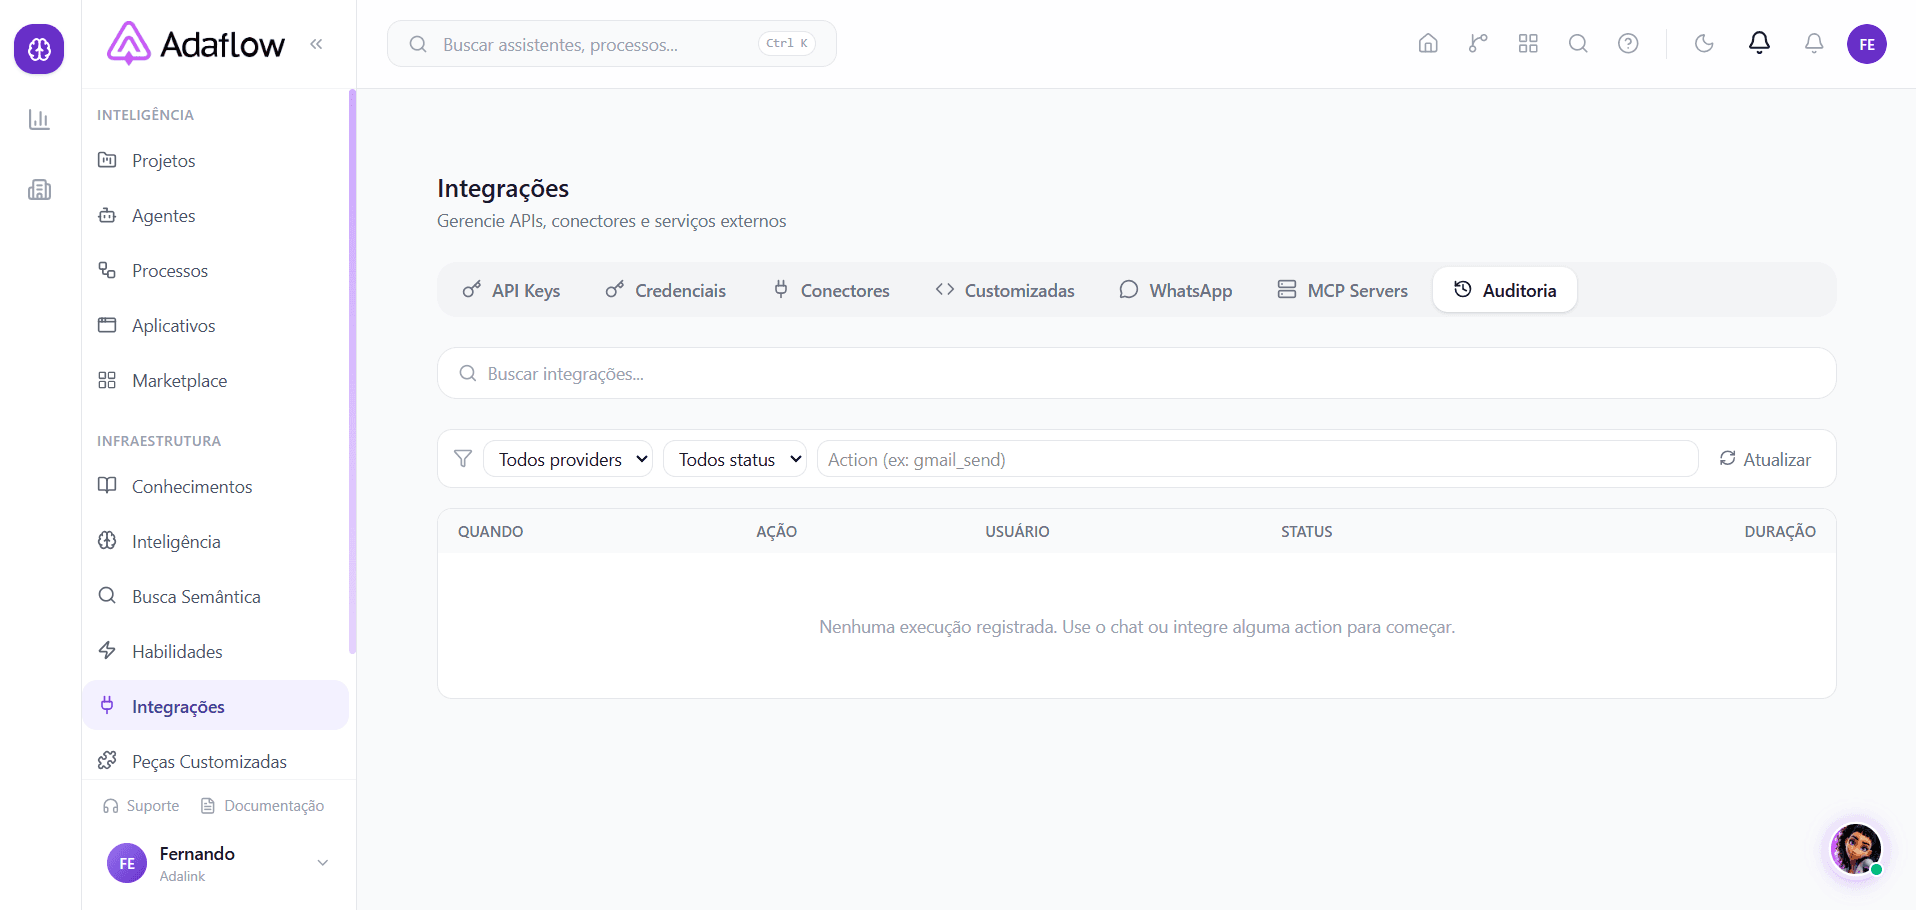Click the Documentação link
This screenshot has height=910, width=1916.
coord(262,806)
